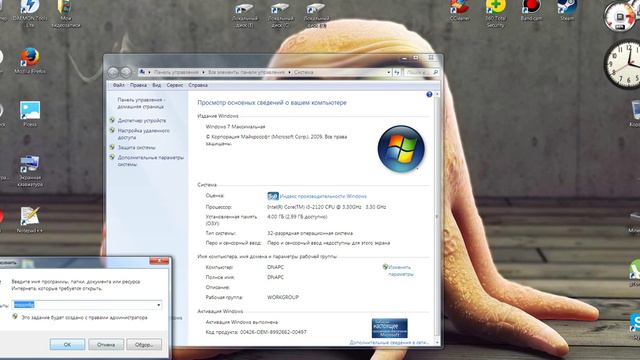Click the magnifier icon in the search box
The width and height of the screenshot is (640, 360).
pos(436,72)
